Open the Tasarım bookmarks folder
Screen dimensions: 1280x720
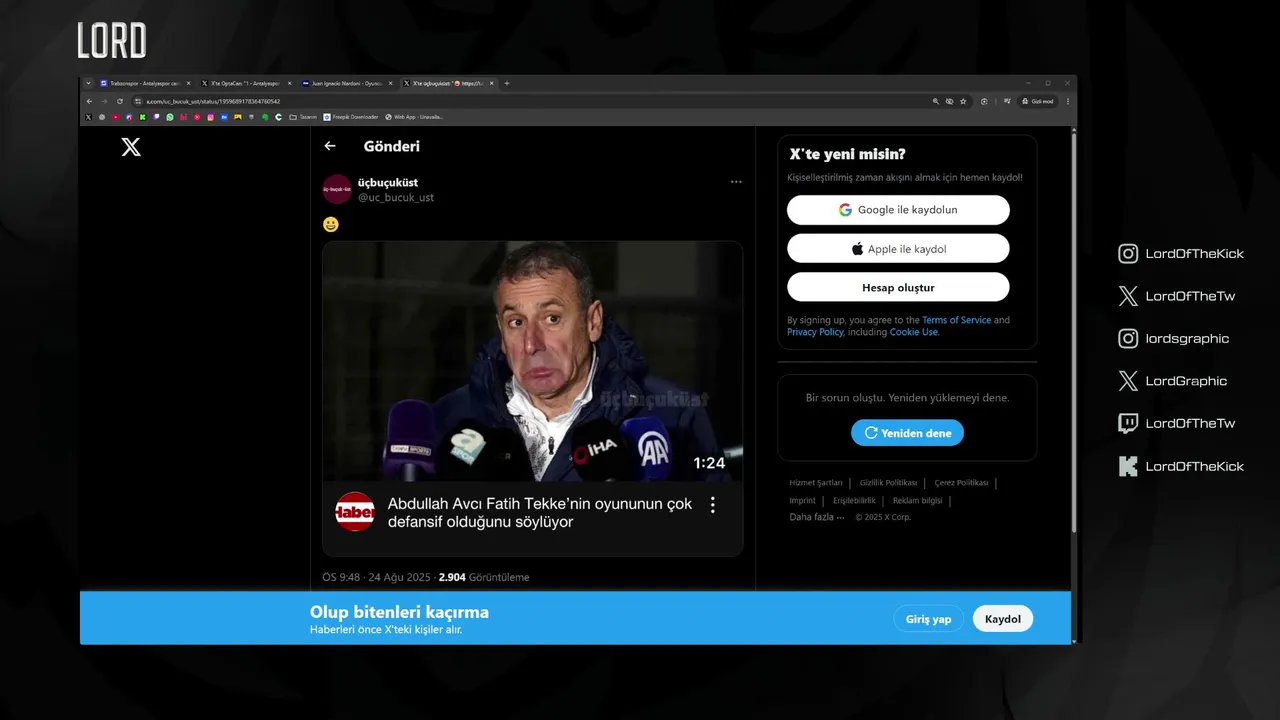[303, 117]
